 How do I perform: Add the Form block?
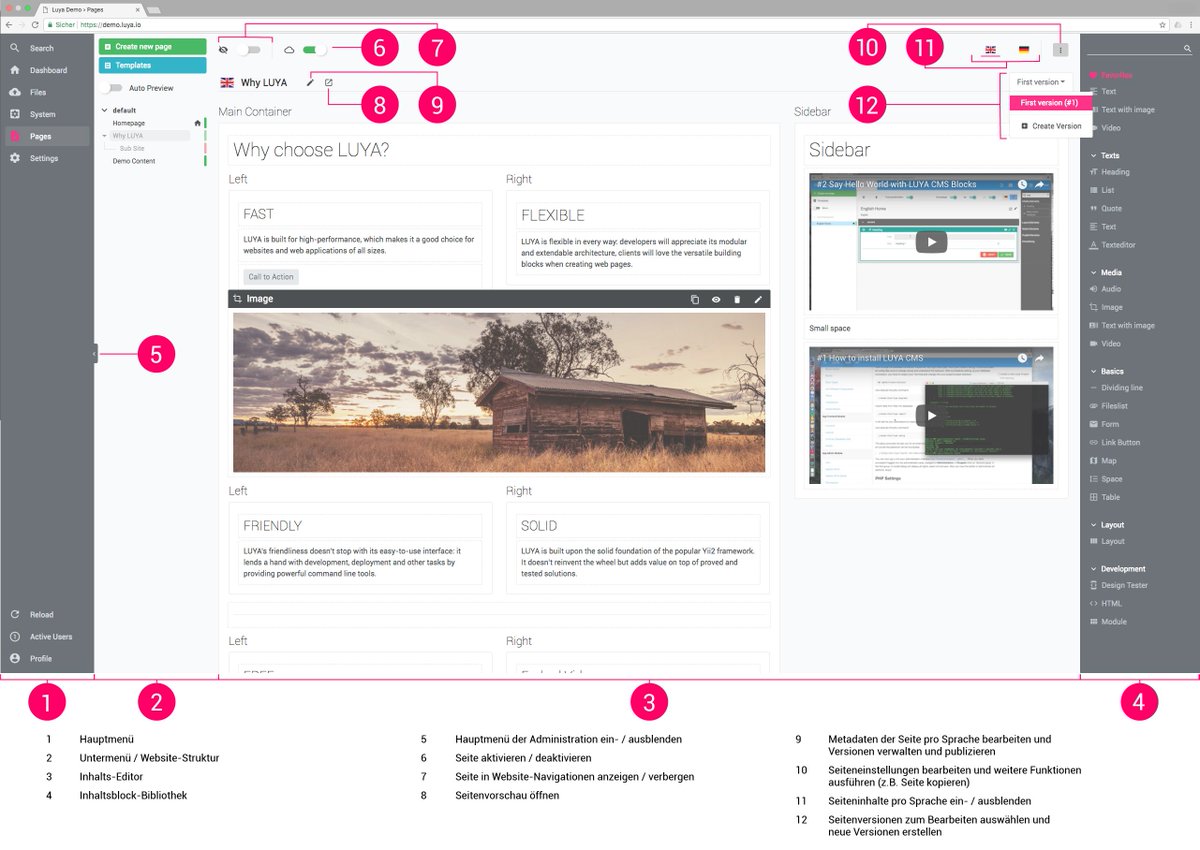click(x=1110, y=424)
